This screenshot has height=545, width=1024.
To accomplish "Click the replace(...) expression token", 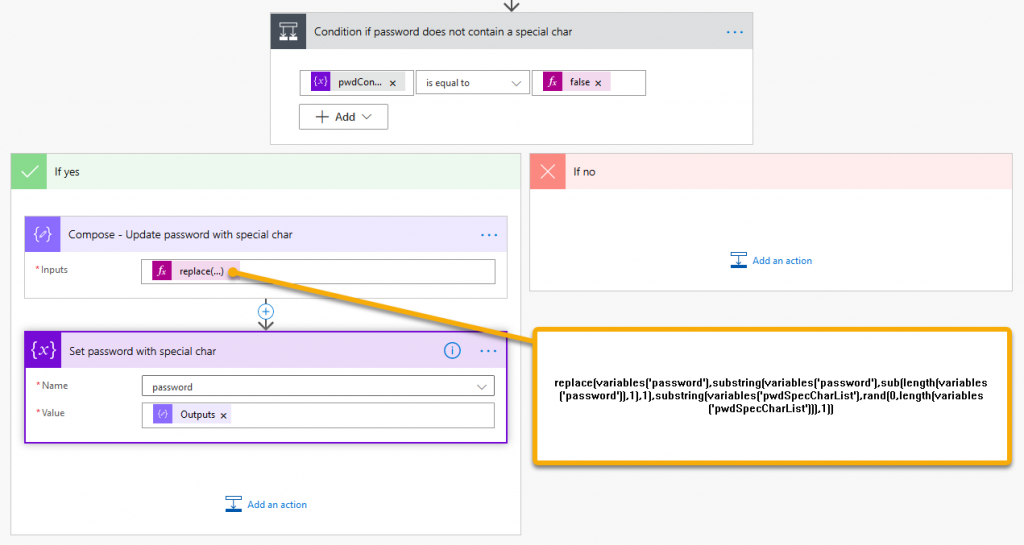I will pyautogui.click(x=200, y=272).
